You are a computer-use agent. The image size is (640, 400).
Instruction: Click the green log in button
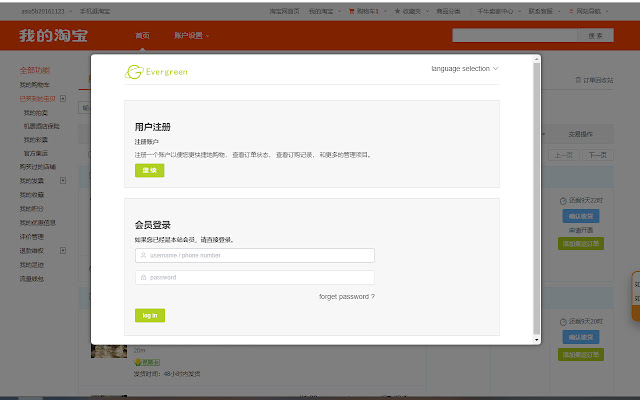pos(150,316)
